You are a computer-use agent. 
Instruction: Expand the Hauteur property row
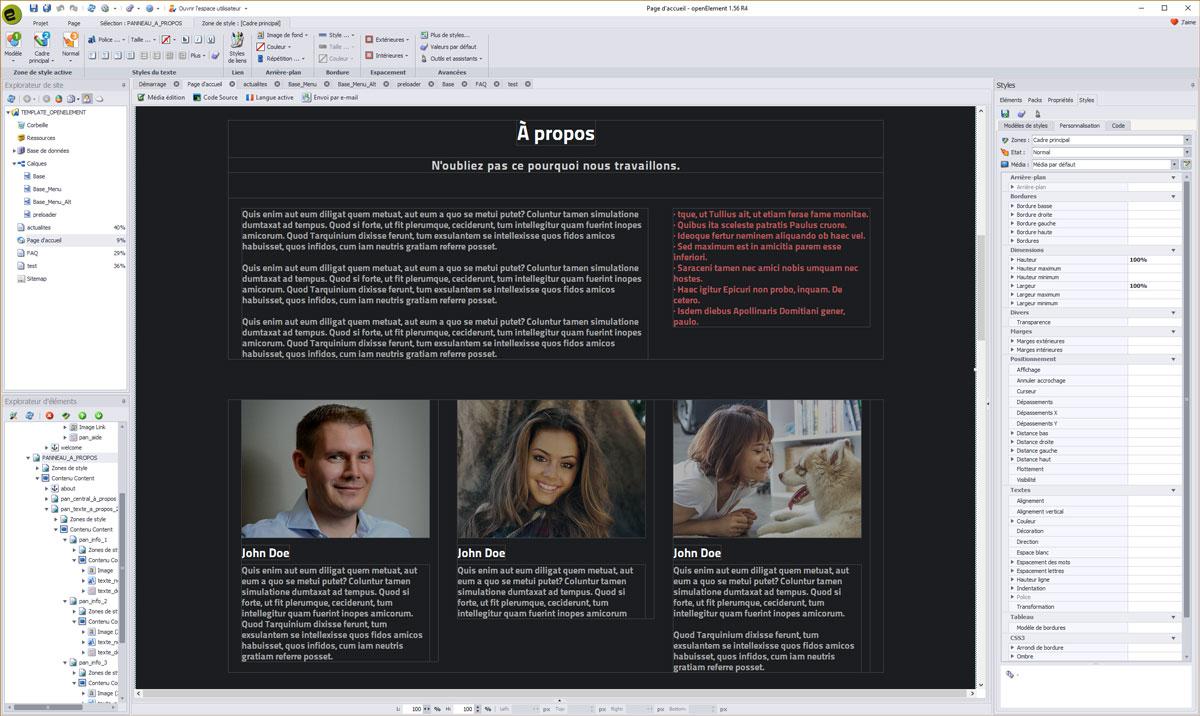(x=1012, y=260)
